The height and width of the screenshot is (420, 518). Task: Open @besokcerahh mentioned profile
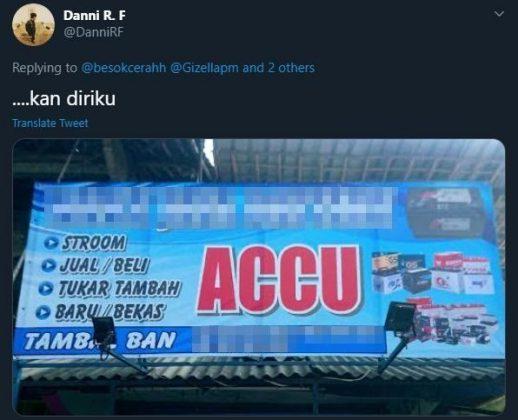(123, 68)
